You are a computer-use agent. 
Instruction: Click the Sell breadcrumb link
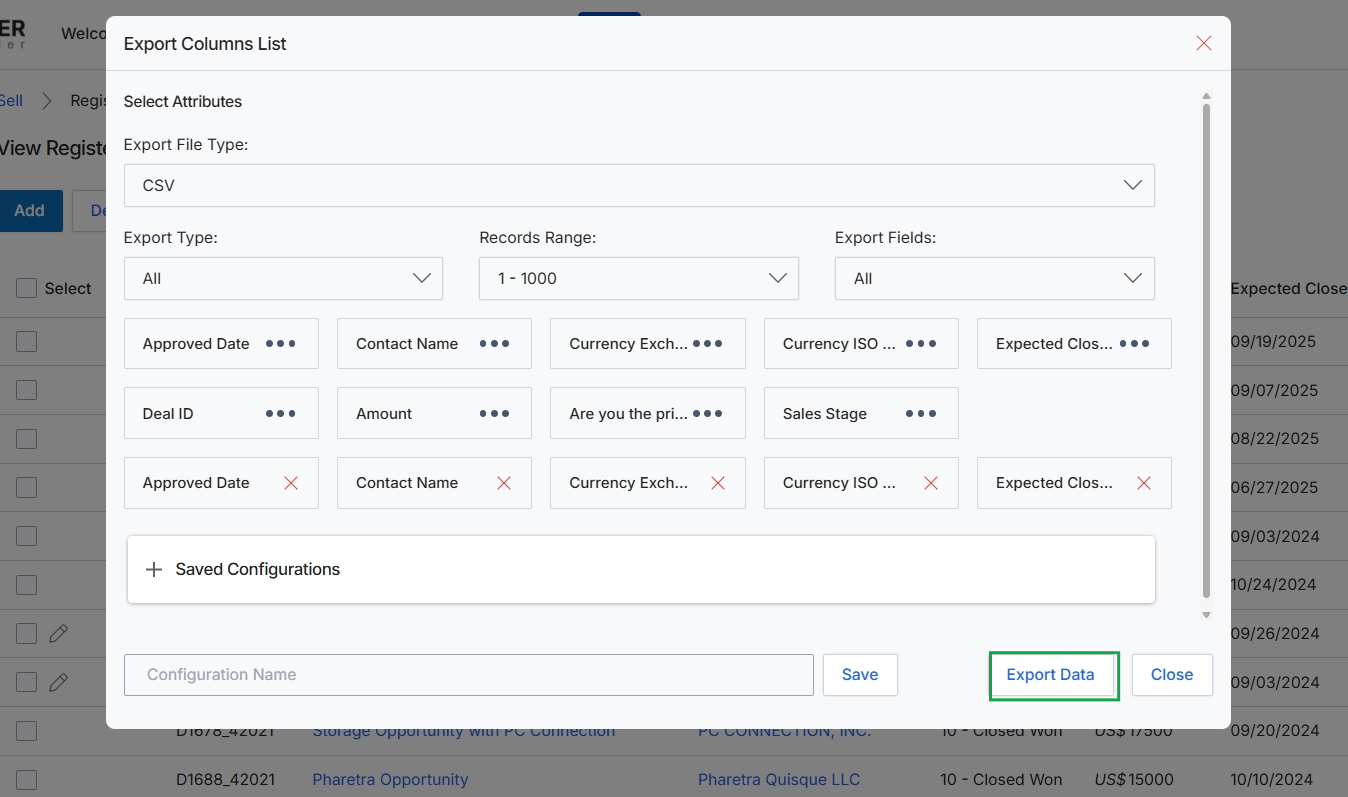[x=11, y=101]
